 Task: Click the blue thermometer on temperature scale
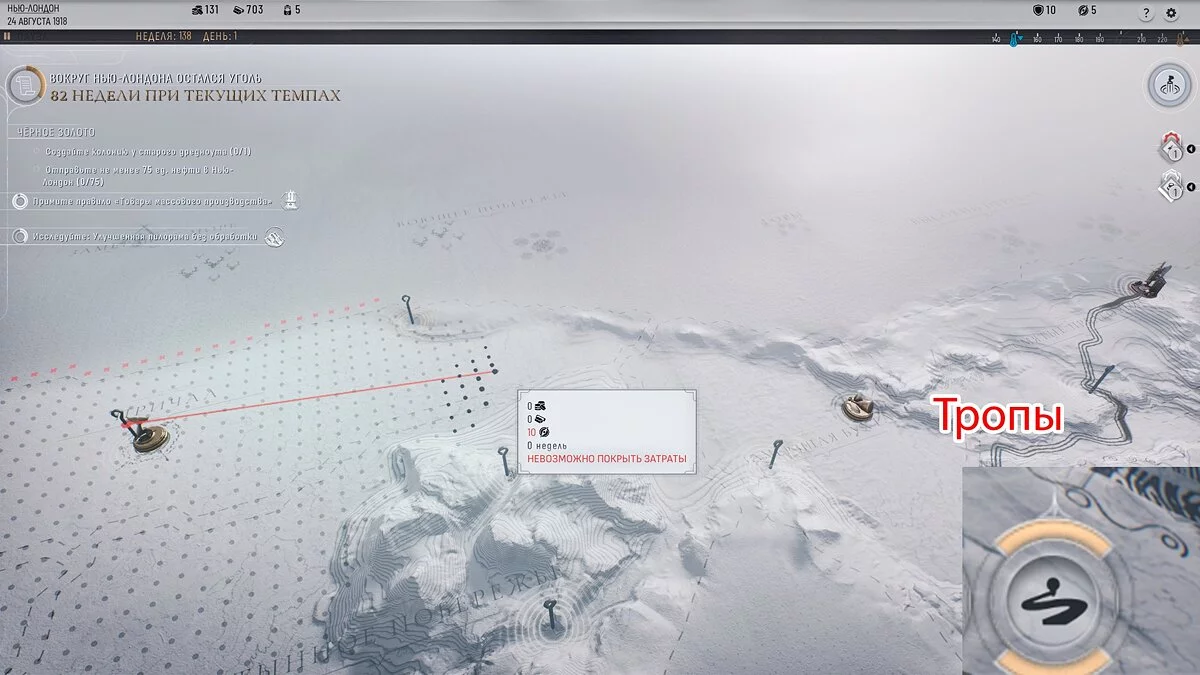pyautogui.click(x=1014, y=39)
